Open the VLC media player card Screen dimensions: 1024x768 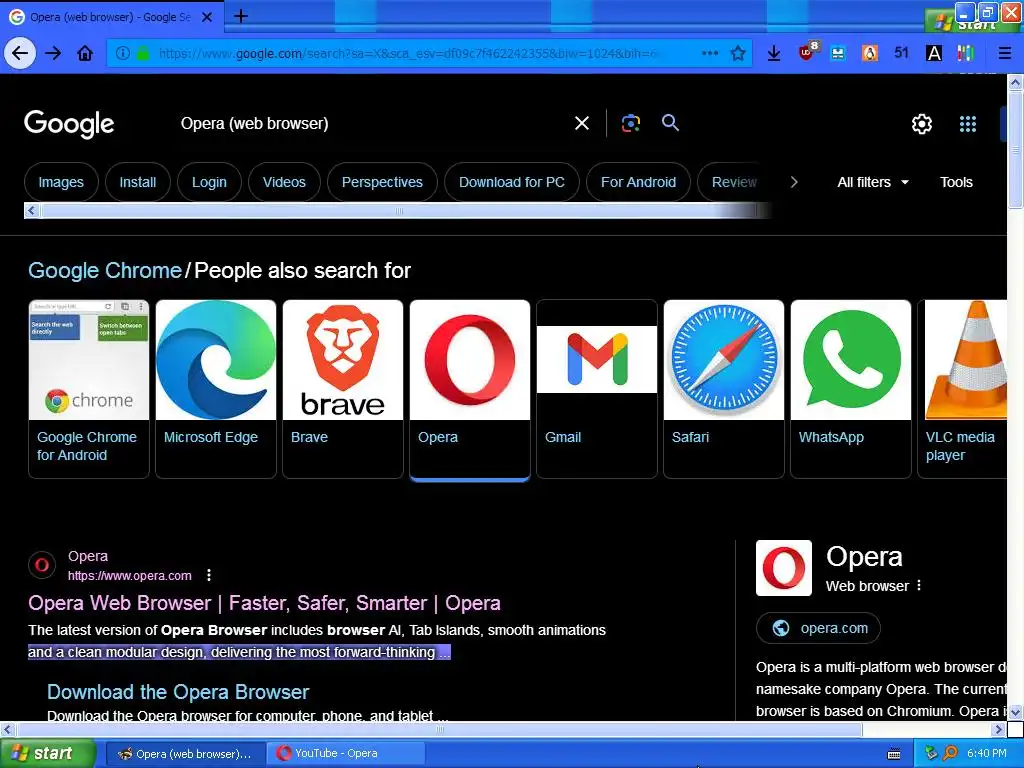963,389
